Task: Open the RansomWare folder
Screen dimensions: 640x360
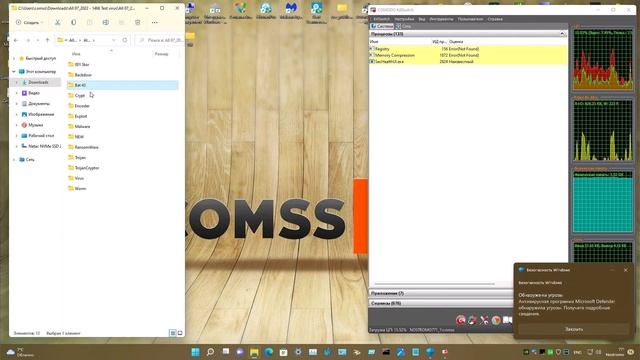Action: (x=86, y=147)
